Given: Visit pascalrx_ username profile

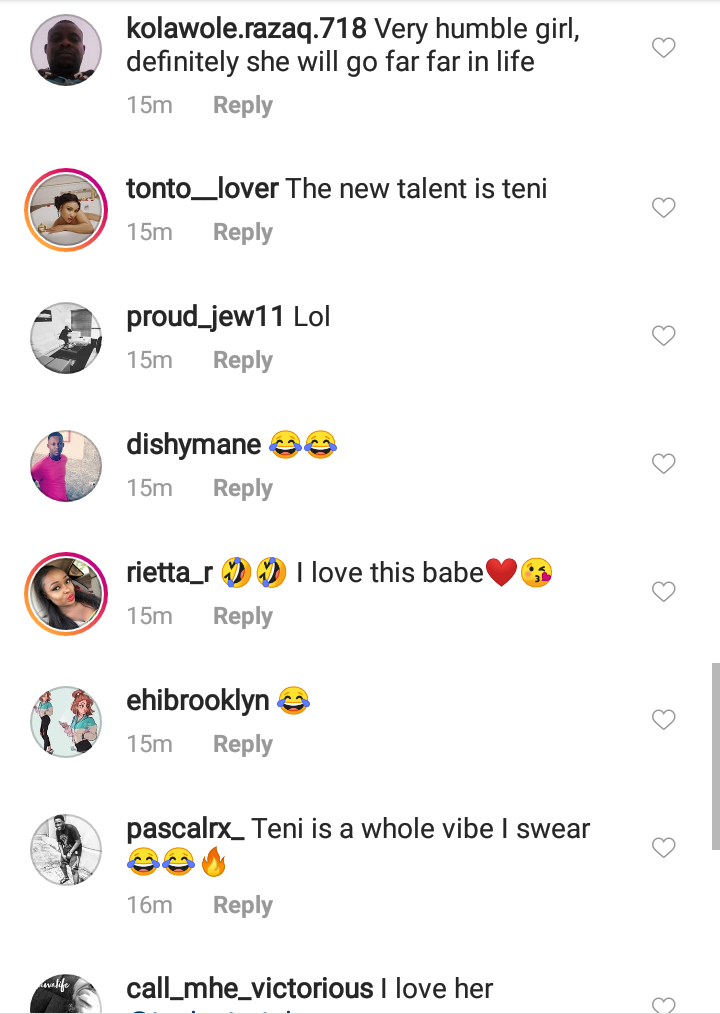Looking at the screenshot, I should [x=186, y=829].
